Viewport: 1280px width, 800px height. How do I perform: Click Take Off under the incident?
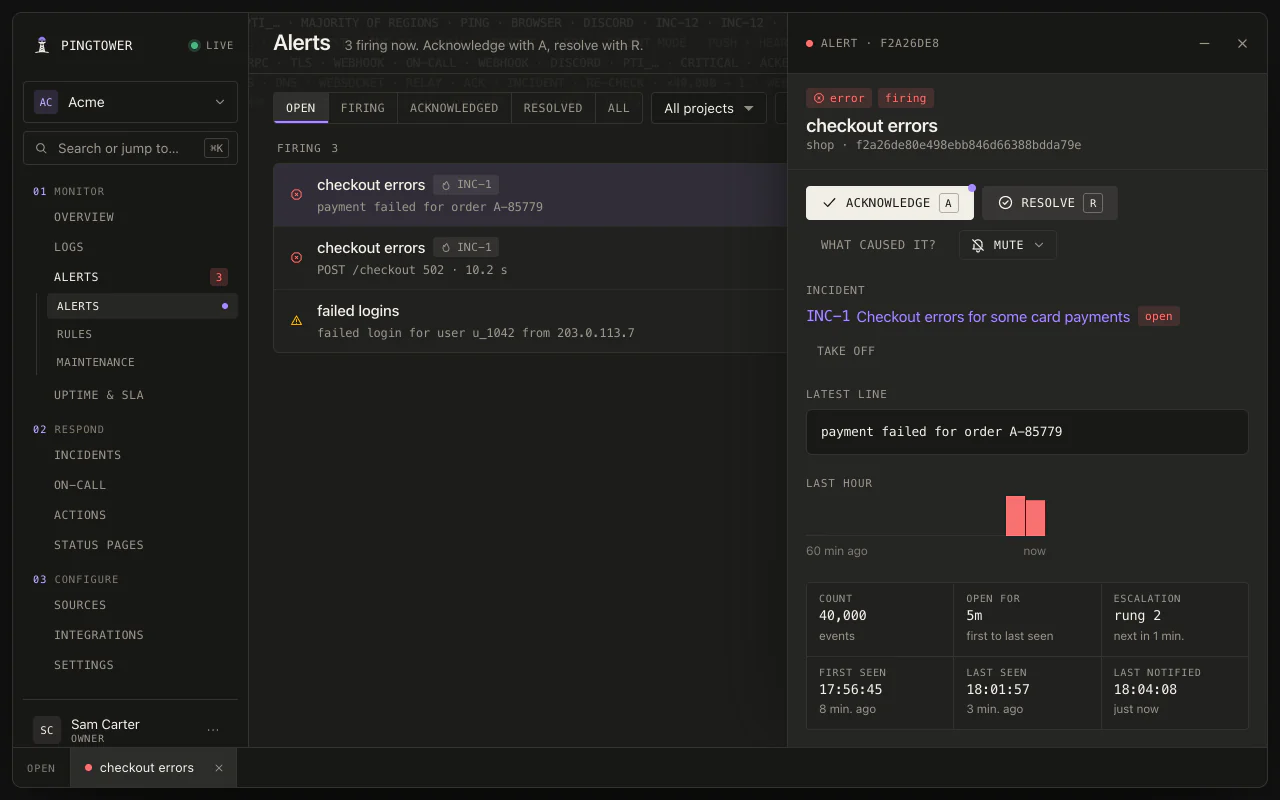pyautogui.click(x=846, y=351)
